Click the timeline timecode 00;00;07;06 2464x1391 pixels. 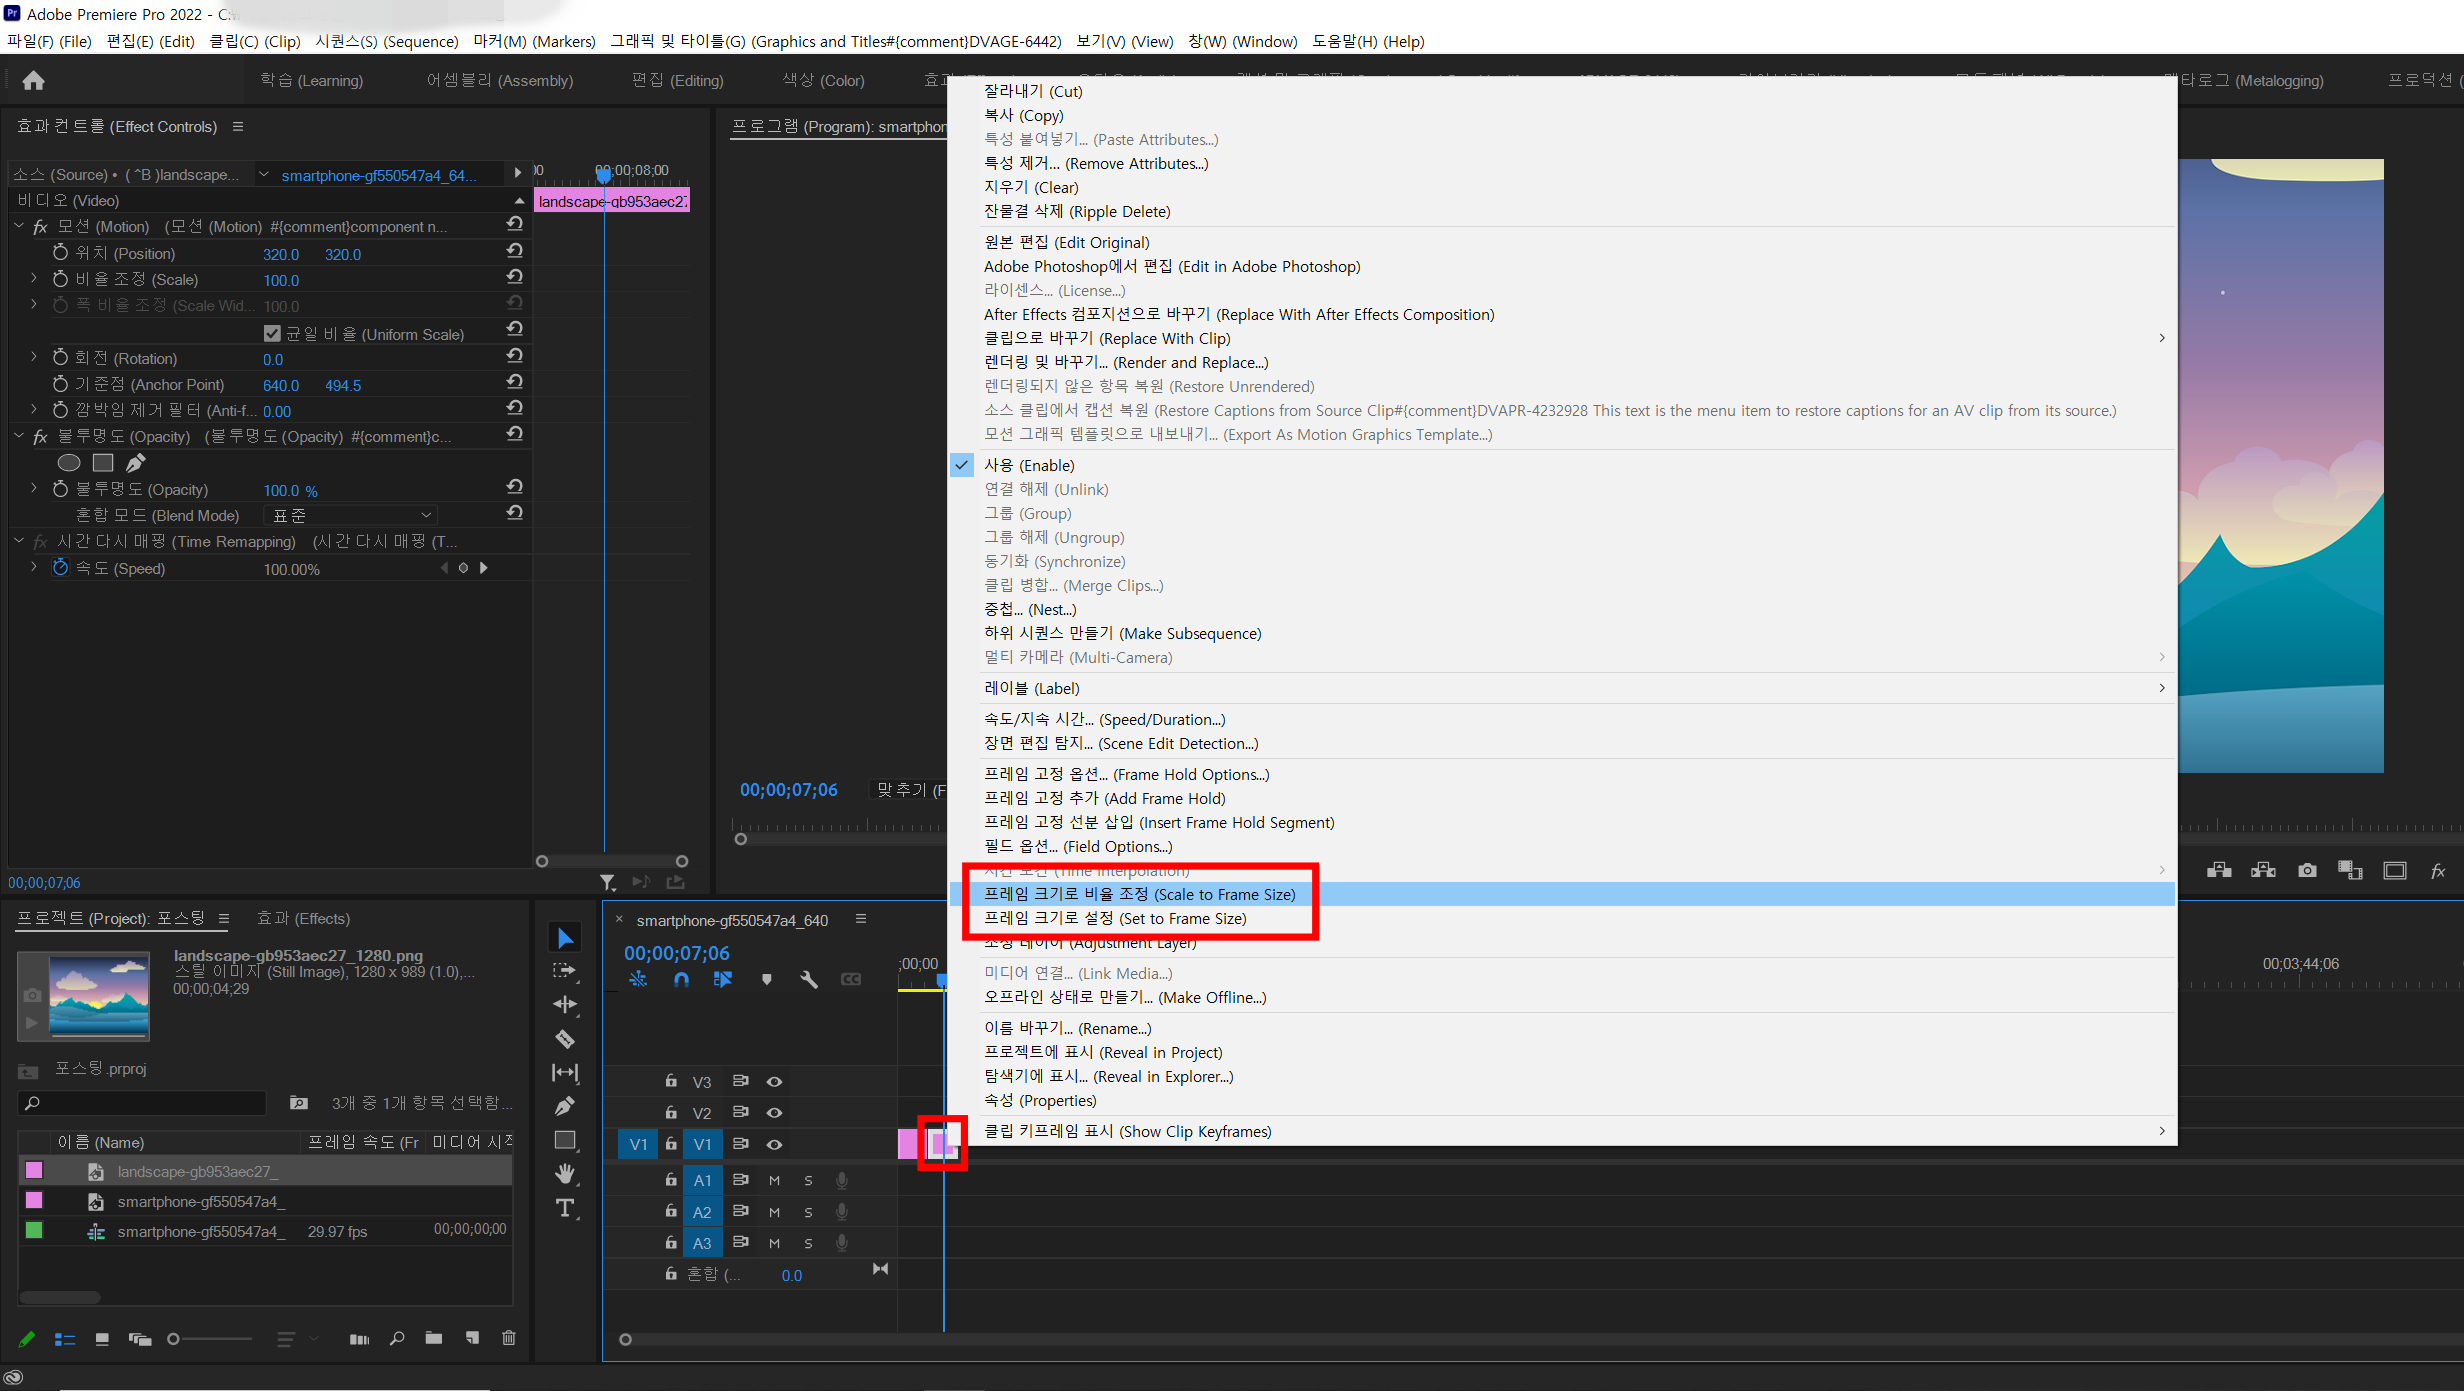(677, 953)
